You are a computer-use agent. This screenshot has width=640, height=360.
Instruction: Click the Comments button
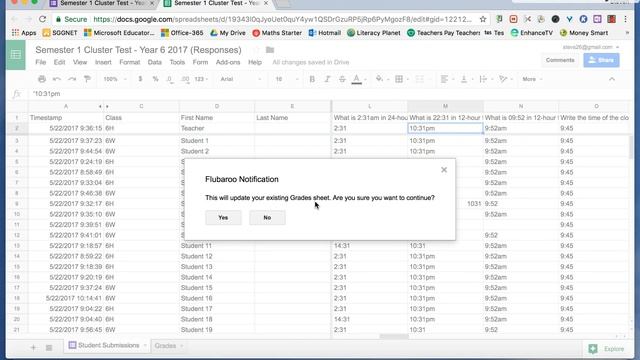coord(560,60)
